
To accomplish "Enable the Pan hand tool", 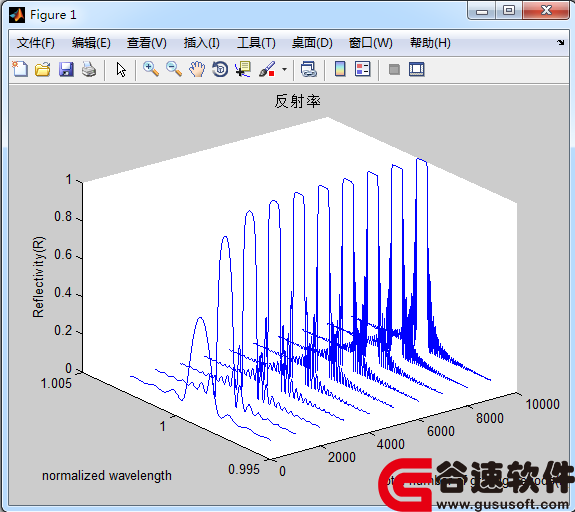I will pyautogui.click(x=197, y=69).
